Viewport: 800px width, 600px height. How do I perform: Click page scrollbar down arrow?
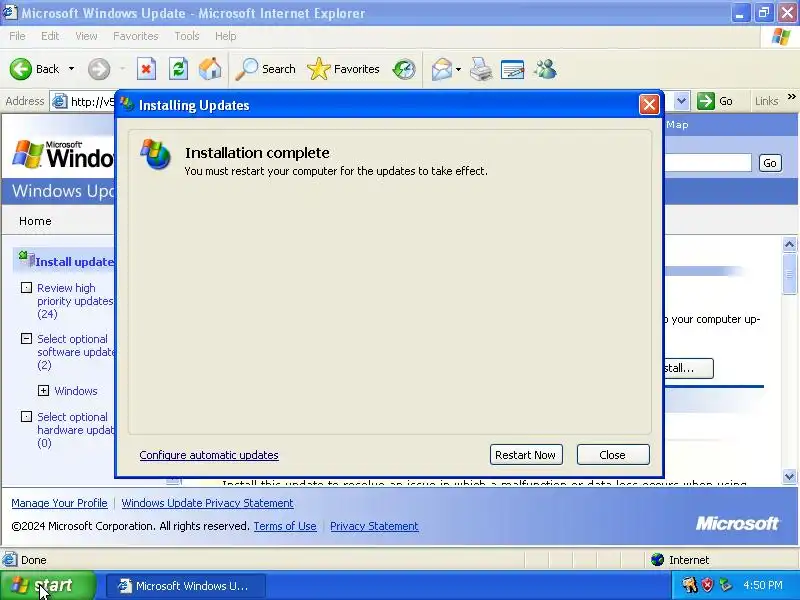[789, 477]
